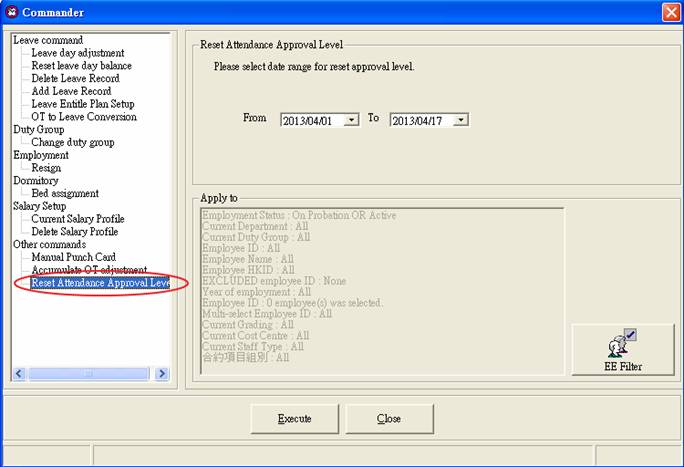Close the Commander window with X button
Viewport: 684px width, 467px height.
pyautogui.click(x=671, y=12)
